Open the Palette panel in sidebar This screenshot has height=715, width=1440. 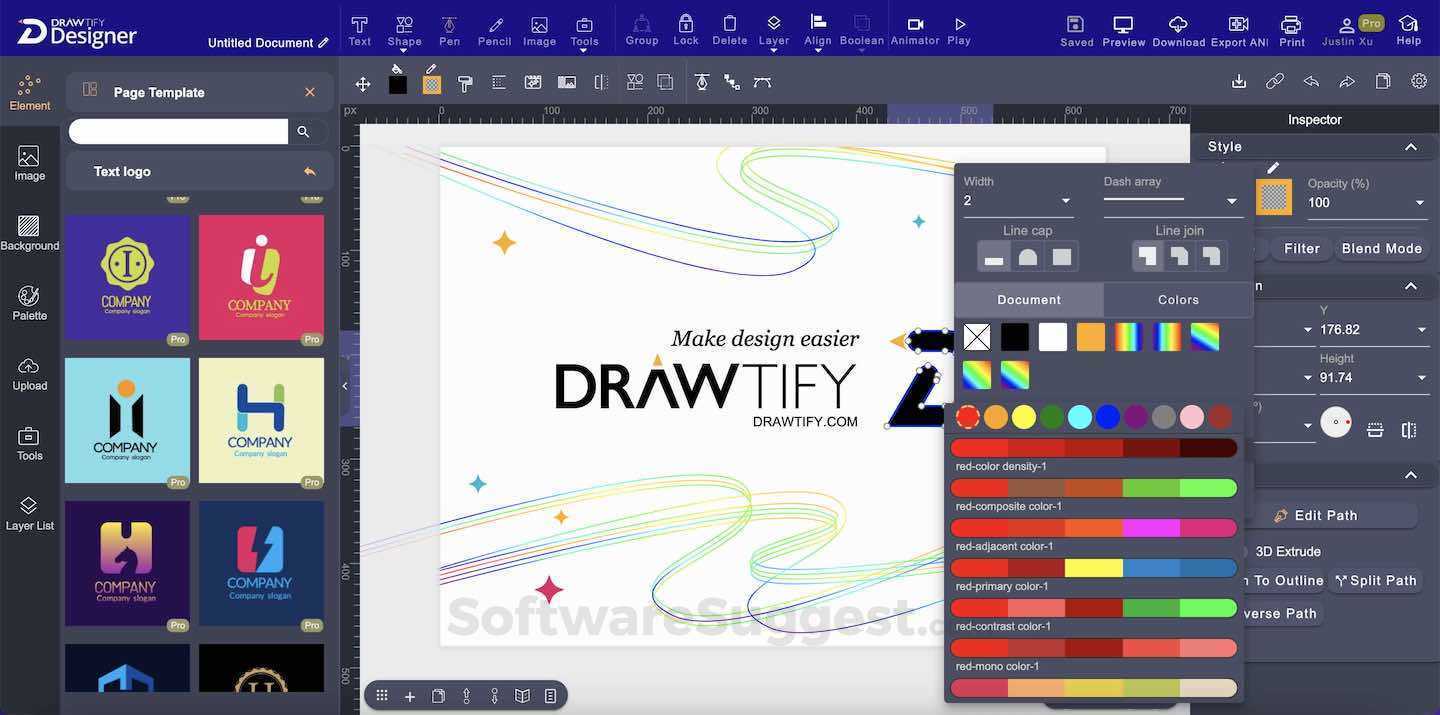(x=29, y=303)
